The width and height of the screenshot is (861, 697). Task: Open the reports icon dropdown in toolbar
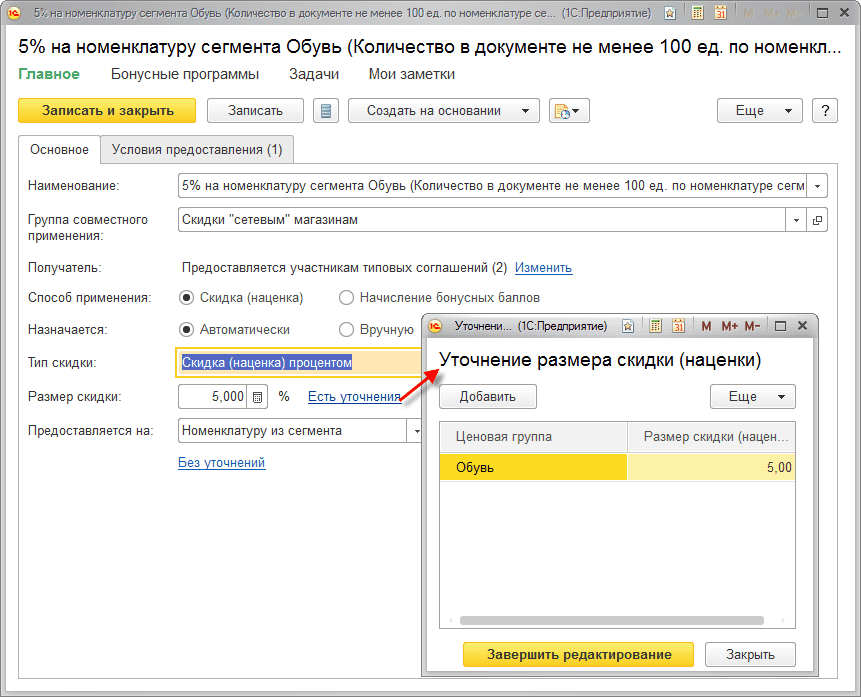569,111
